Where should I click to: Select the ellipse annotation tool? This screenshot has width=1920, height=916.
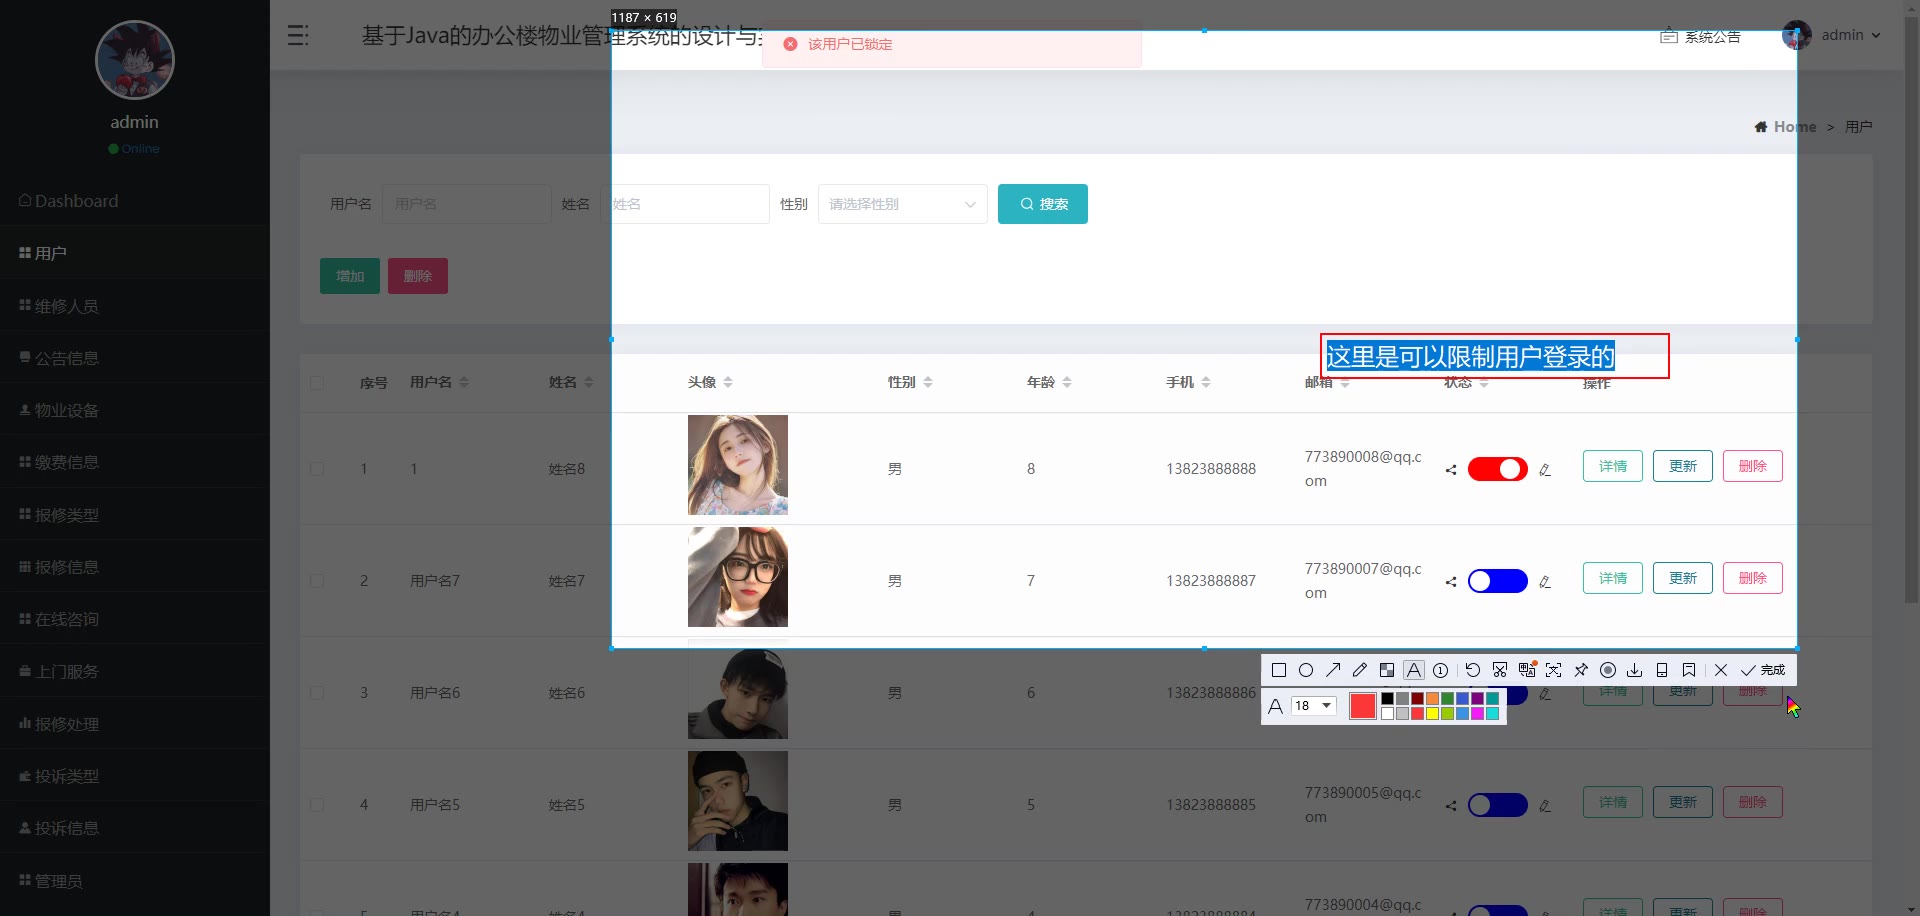[x=1306, y=670]
